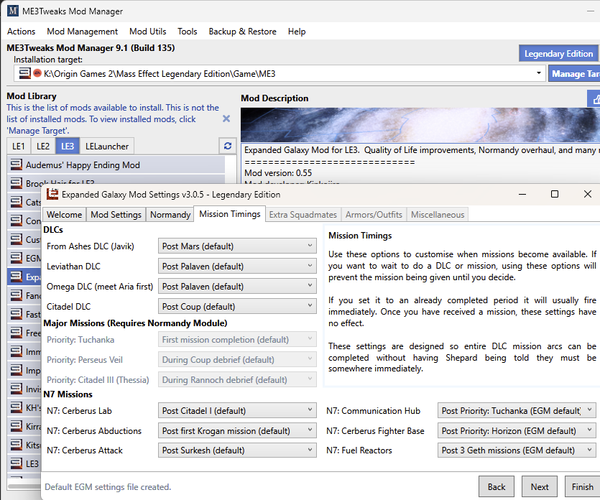This screenshot has width=600, height=500.
Task: Click the ME3Tweaks app icon in title bar
Action: [x=11, y=10]
